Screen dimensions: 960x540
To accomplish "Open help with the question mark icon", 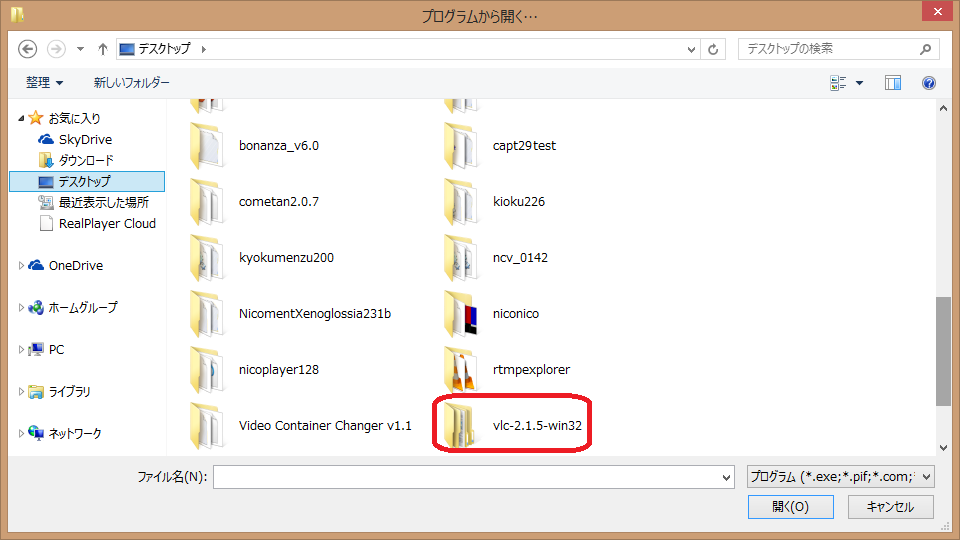I will pyautogui.click(x=929, y=83).
